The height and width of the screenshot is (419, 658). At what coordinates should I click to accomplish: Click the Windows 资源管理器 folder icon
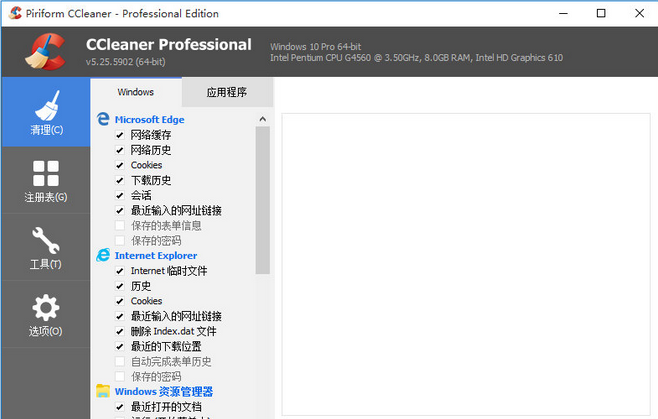click(103, 391)
